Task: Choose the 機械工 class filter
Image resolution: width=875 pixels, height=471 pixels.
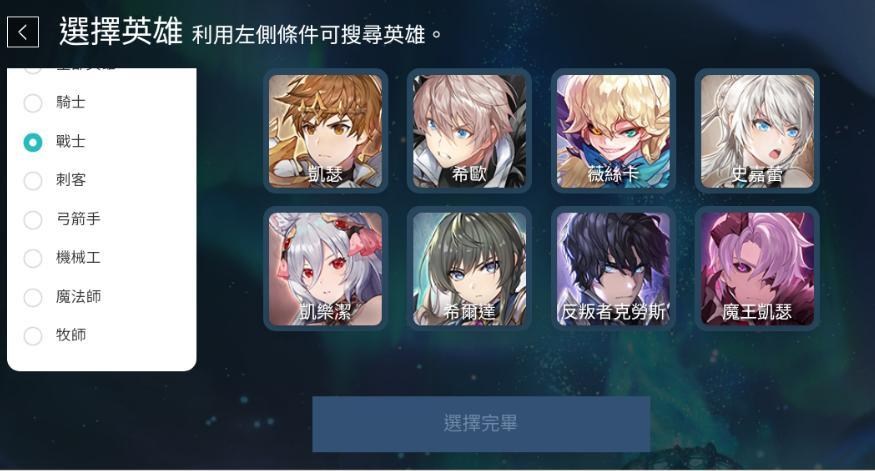Action: click(x=33, y=258)
